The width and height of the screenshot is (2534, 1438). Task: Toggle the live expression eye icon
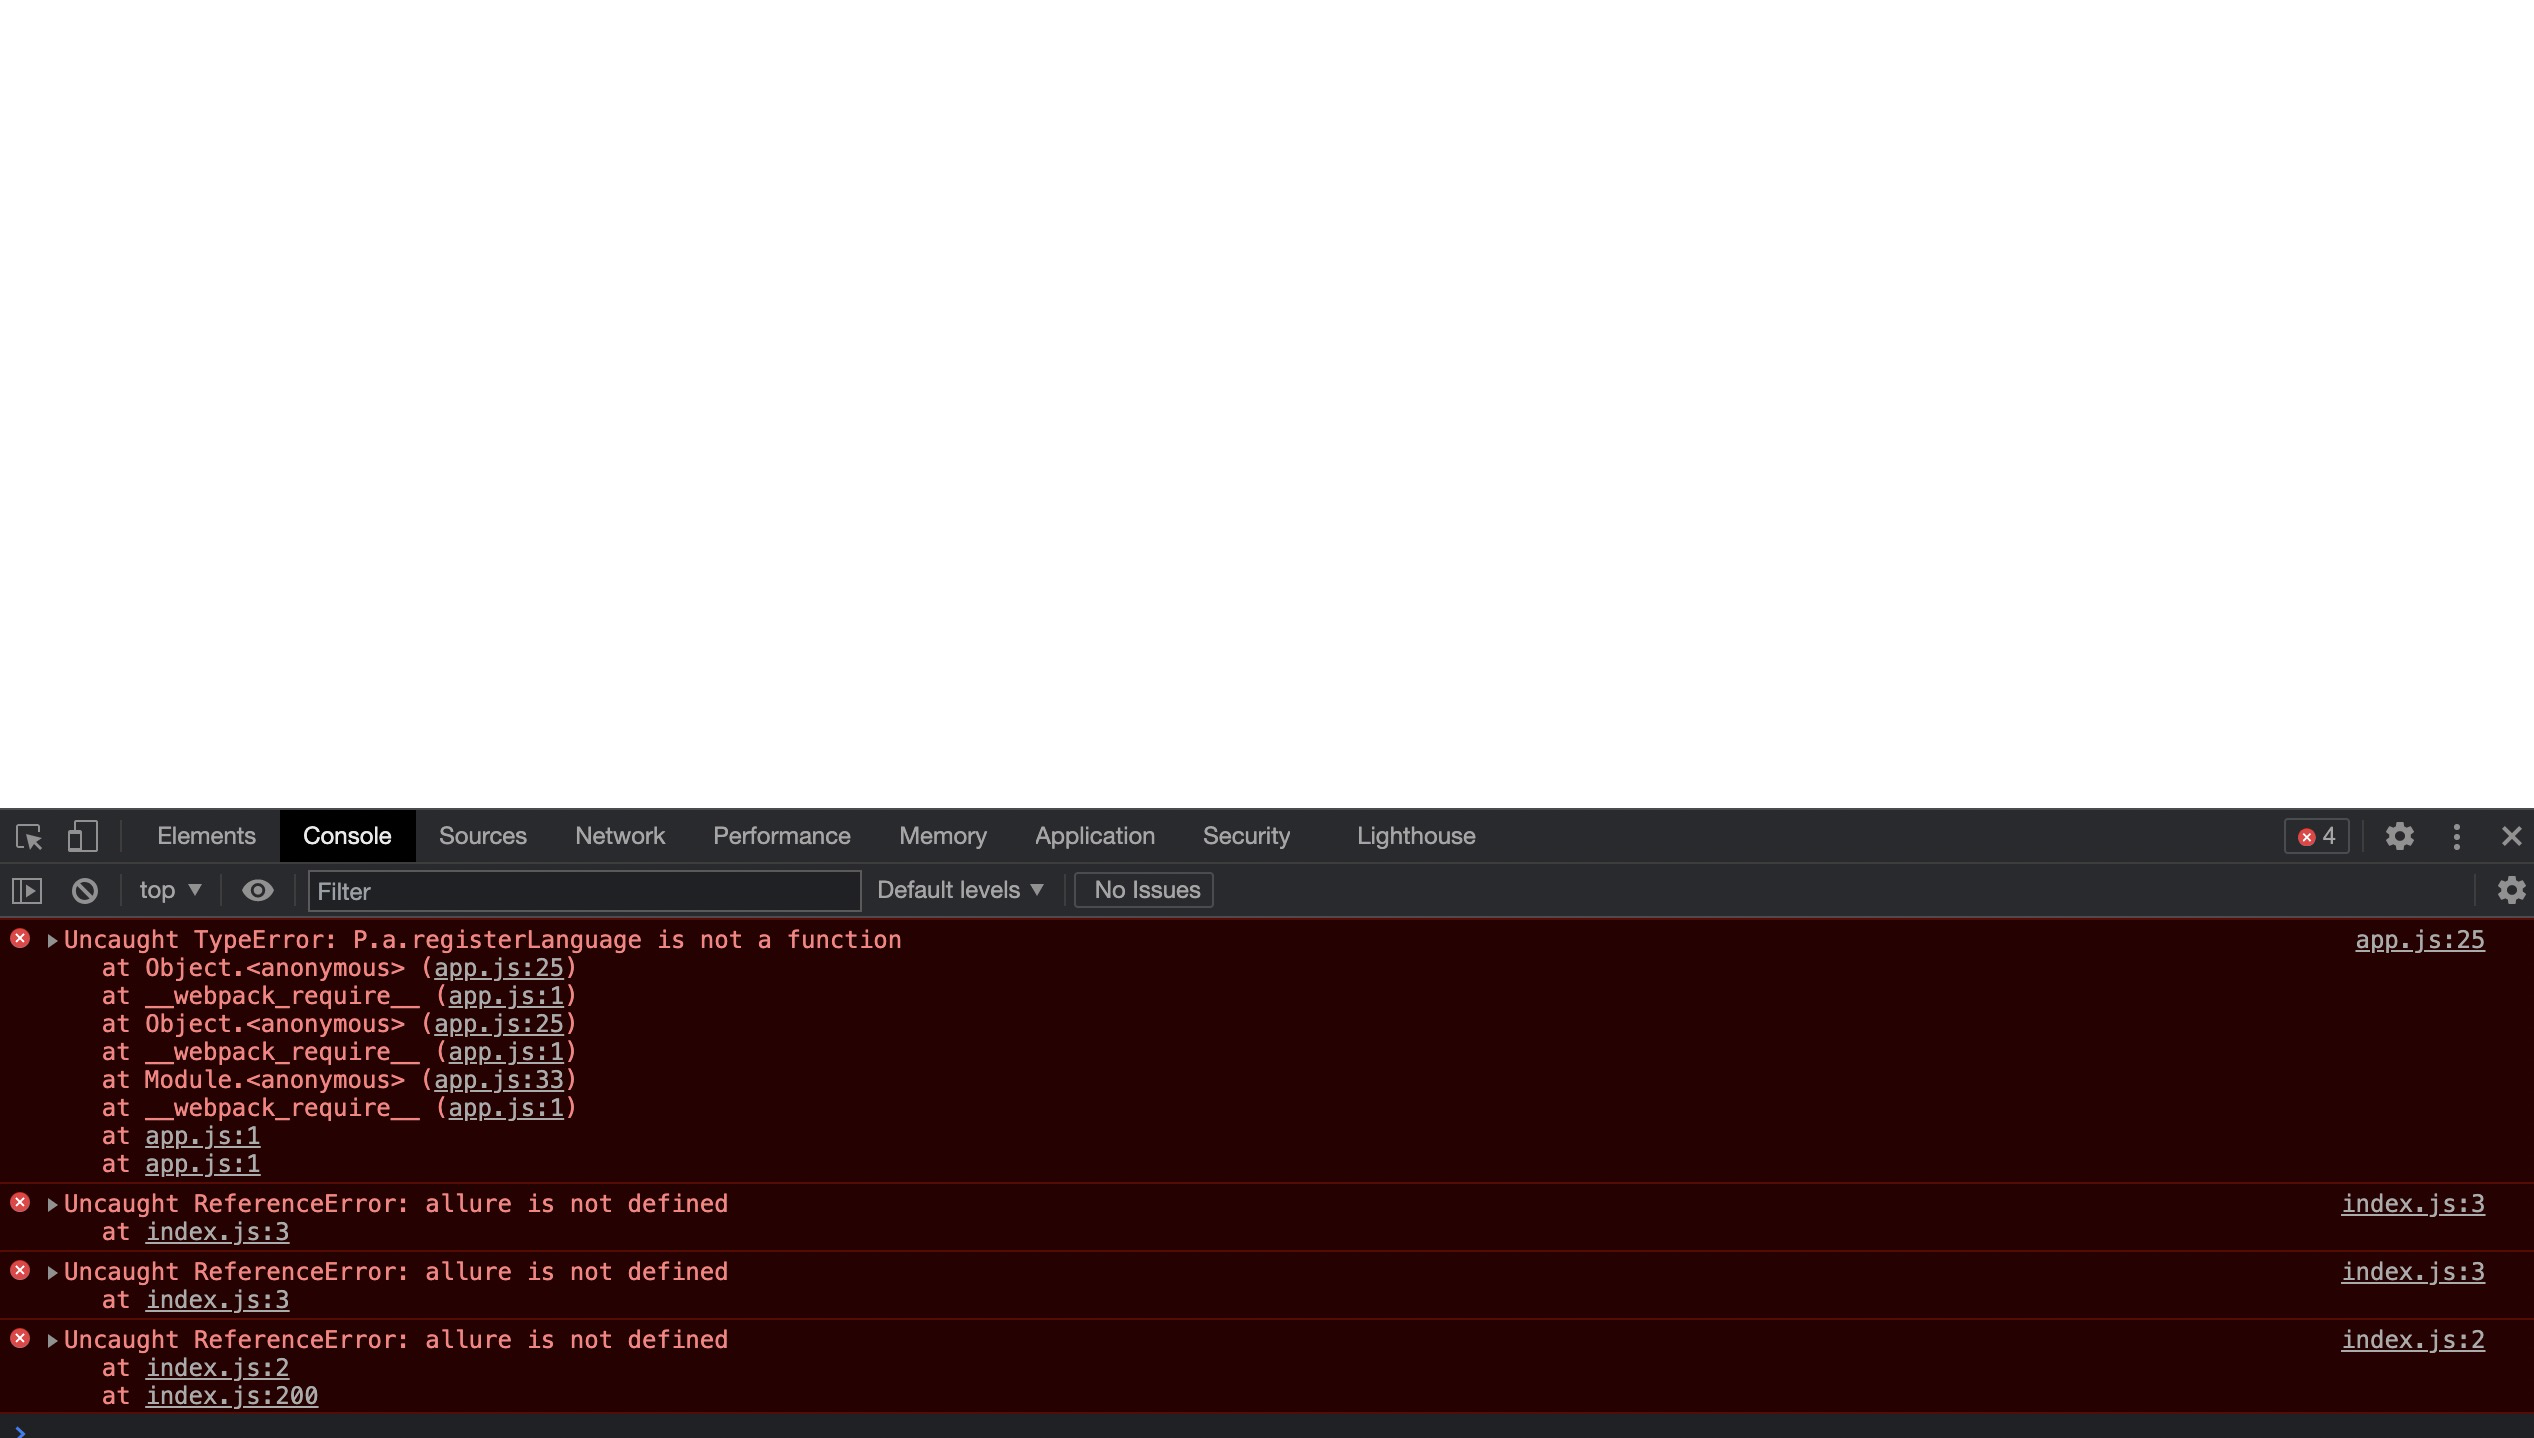pyautogui.click(x=257, y=890)
